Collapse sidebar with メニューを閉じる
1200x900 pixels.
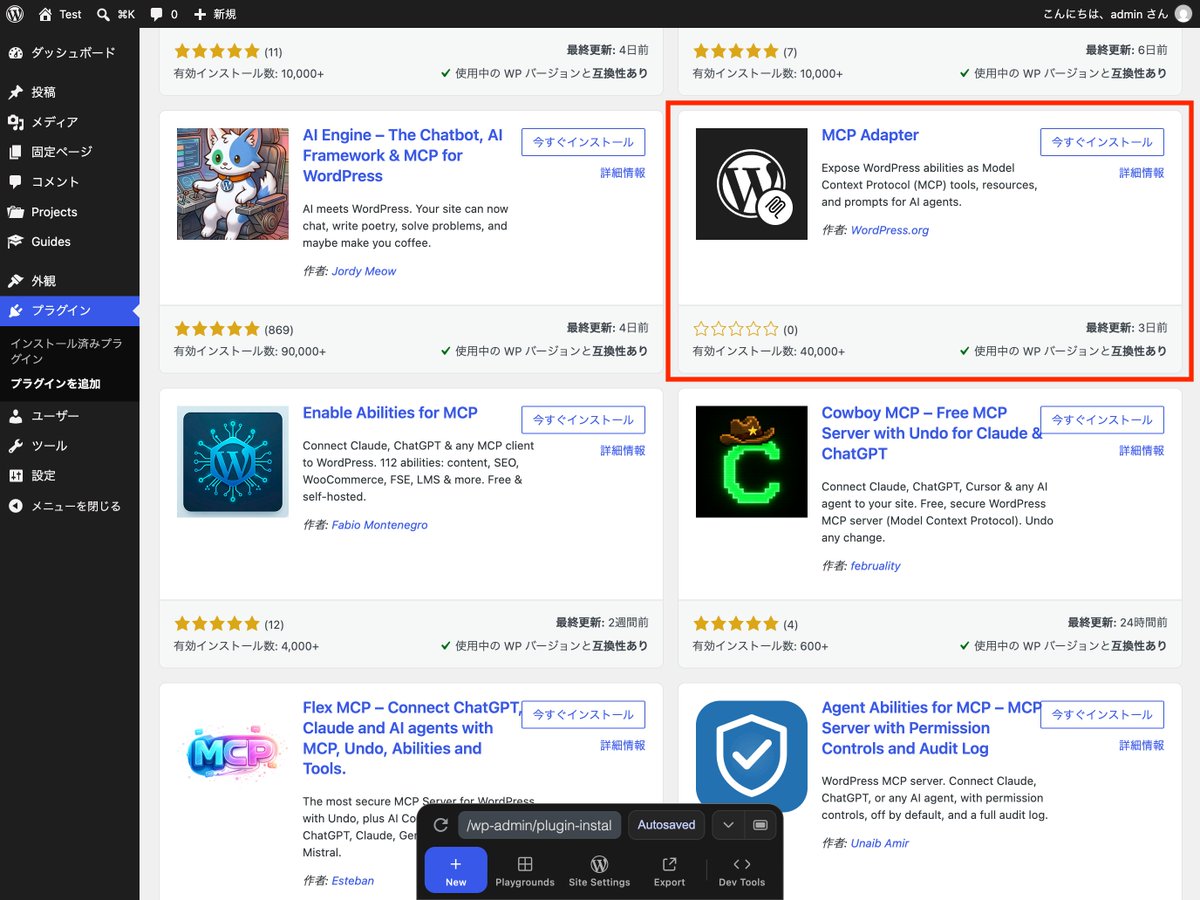(70, 506)
